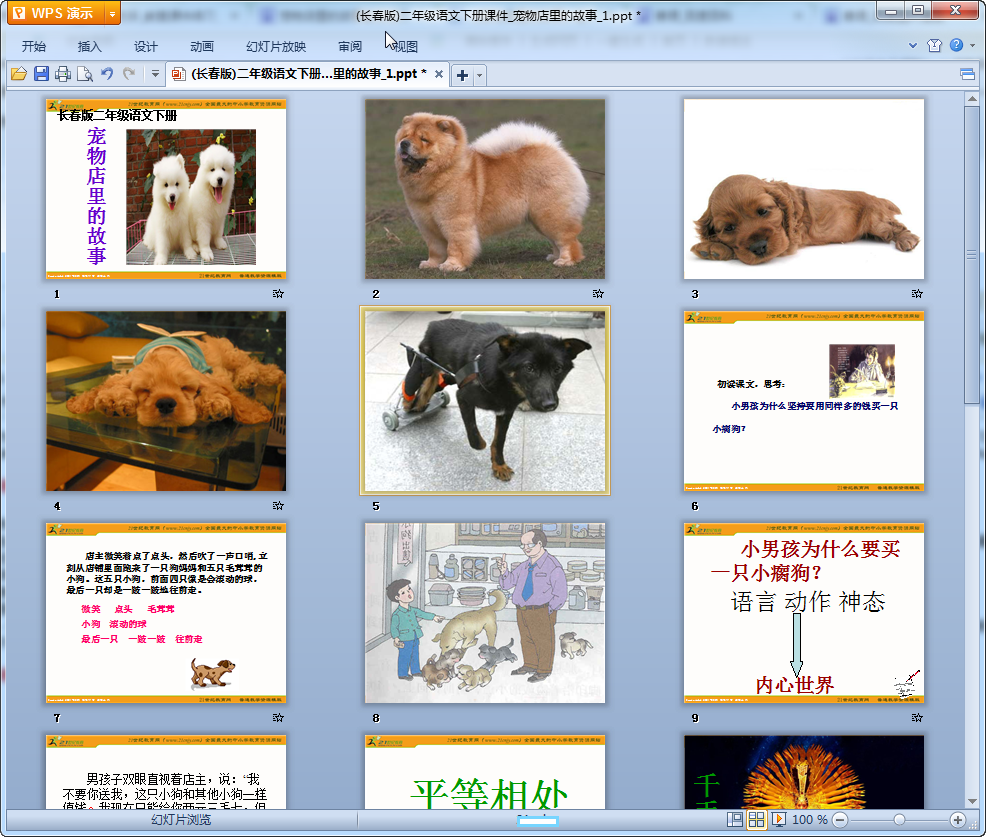Click the 幻灯片浏览 status bar label
The width and height of the screenshot is (986, 837).
coord(181,819)
